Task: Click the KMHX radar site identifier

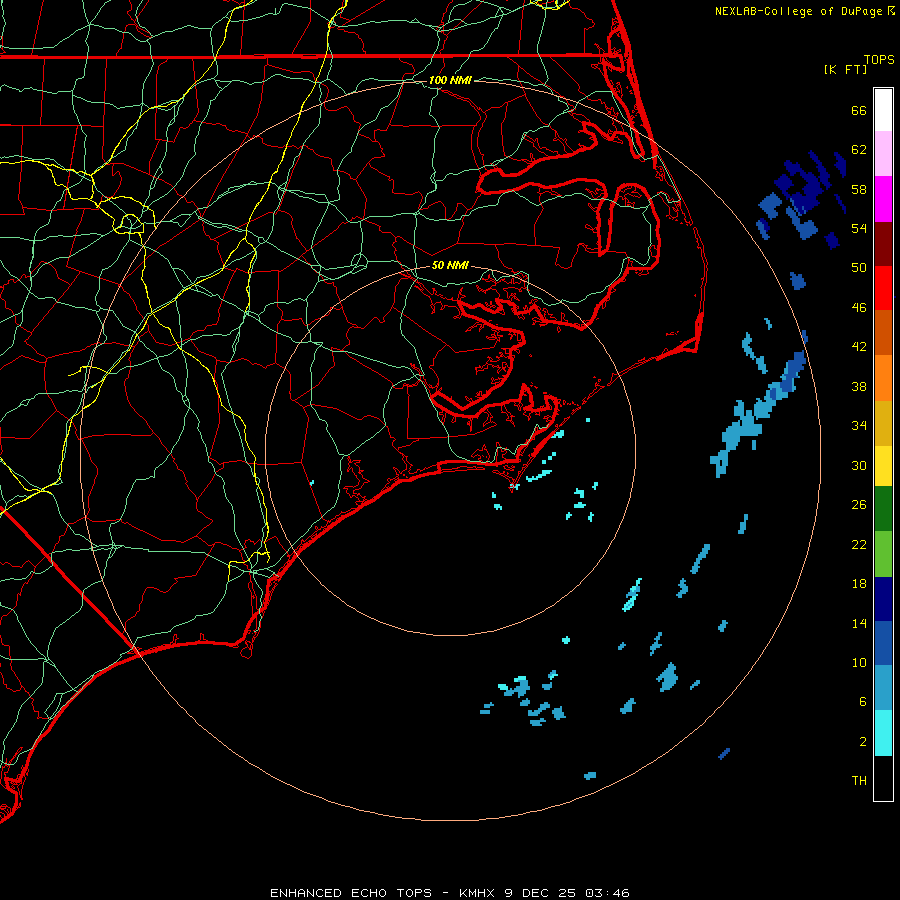Action: [479, 893]
